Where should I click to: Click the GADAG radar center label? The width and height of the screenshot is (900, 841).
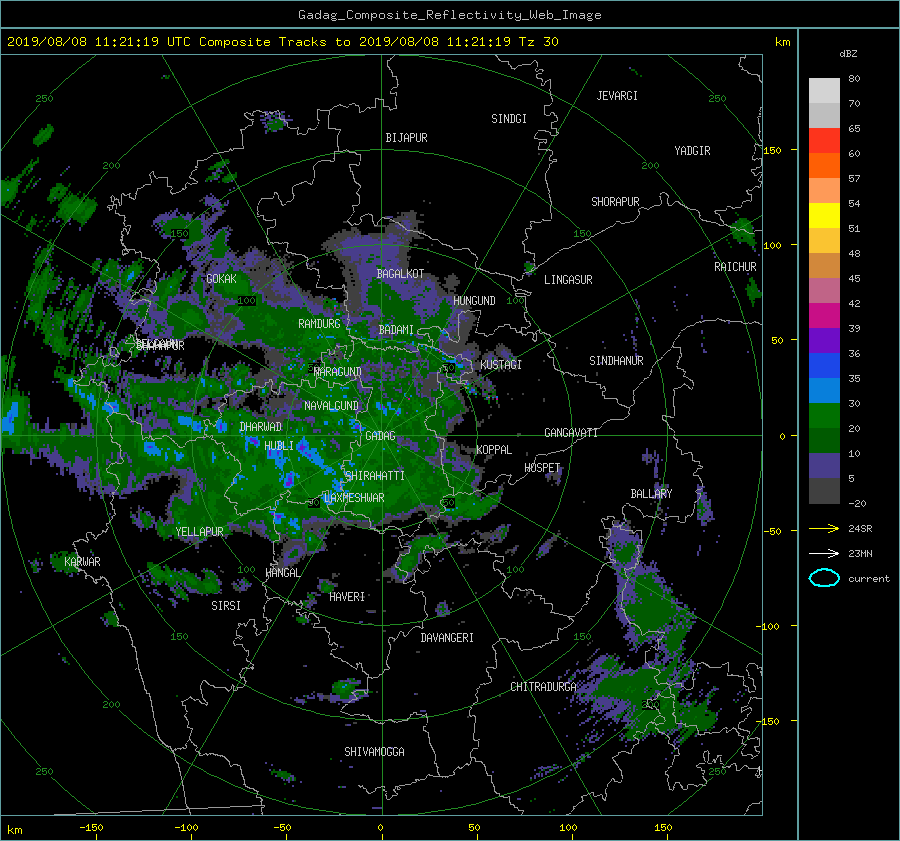380,436
